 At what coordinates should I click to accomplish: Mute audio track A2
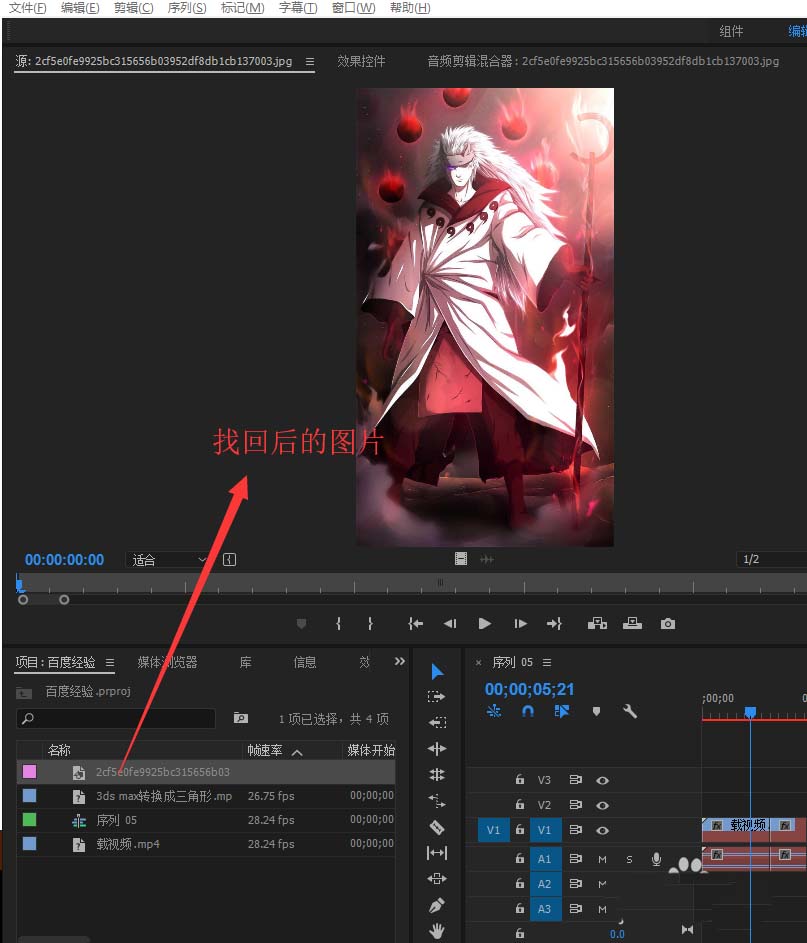(x=602, y=884)
